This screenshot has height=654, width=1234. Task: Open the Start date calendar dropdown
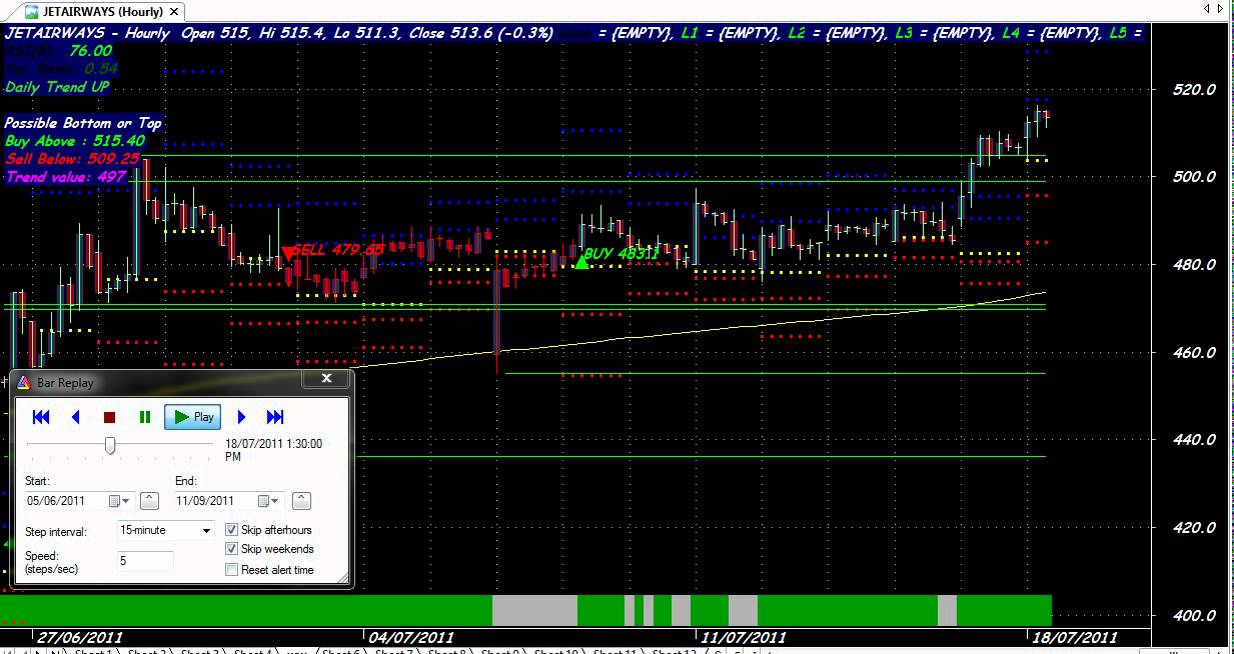pos(119,501)
